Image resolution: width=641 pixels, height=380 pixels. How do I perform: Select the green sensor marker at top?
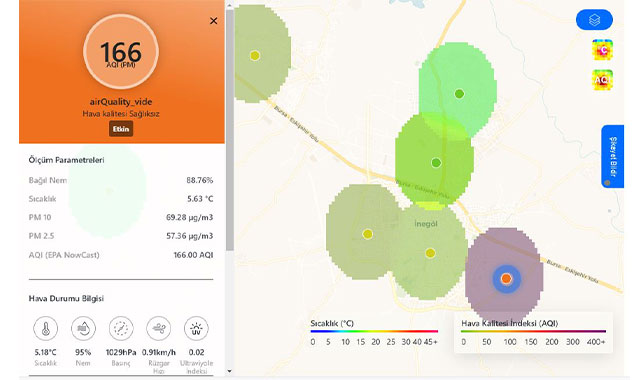459,94
